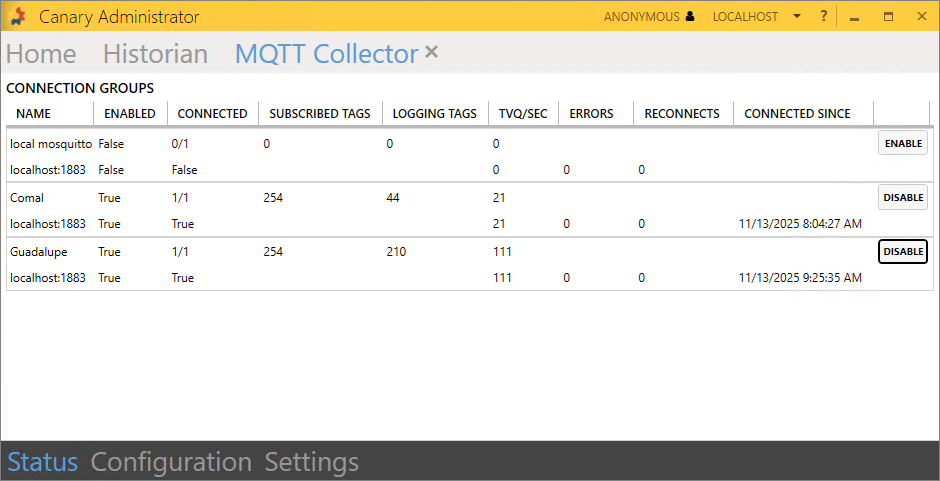Select localhost:1883 under Comal
This screenshot has height=481, width=940.
coord(48,224)
